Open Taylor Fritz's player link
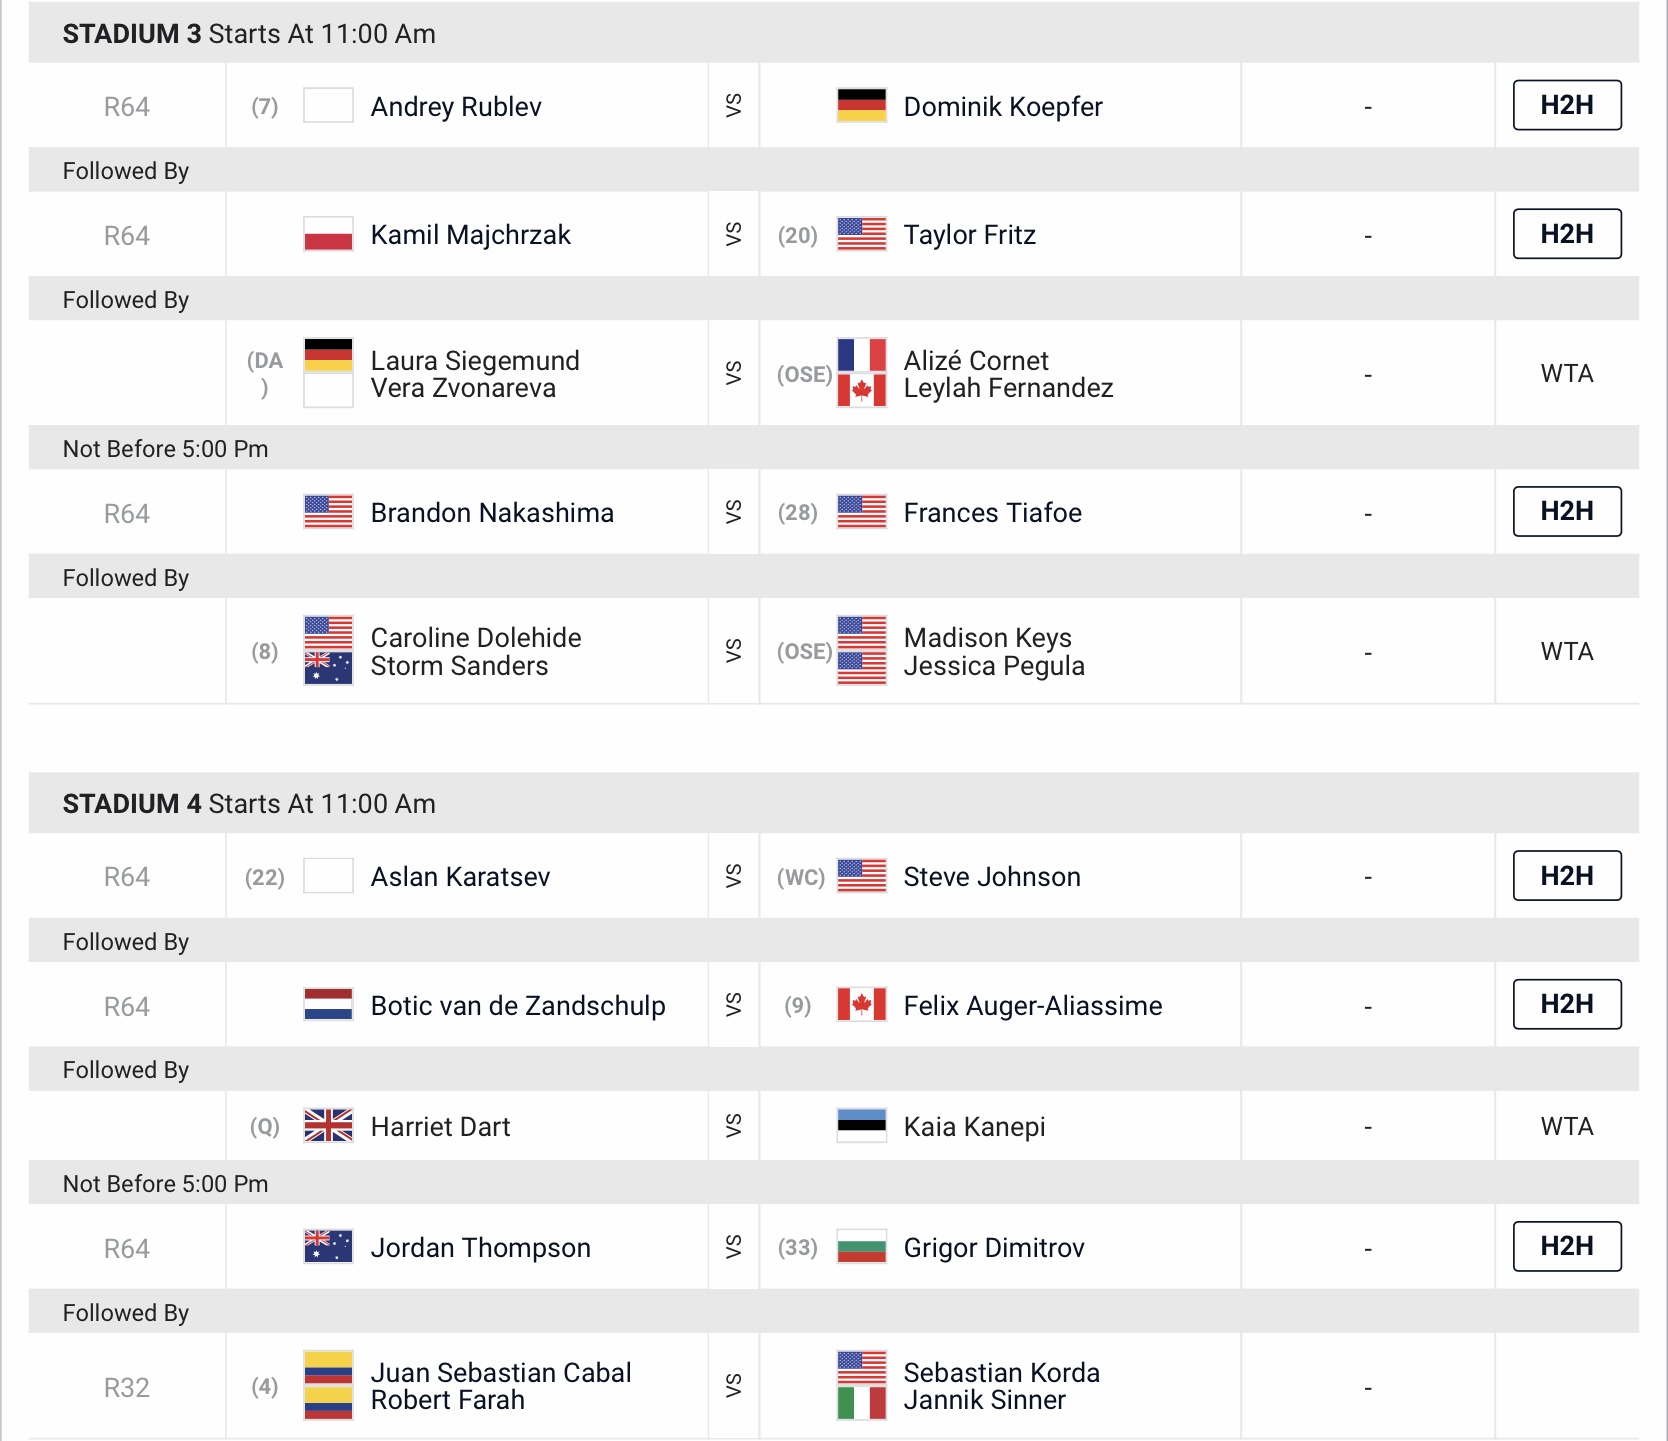The width and height of the screenshot is (1668, 1441). (x=970, y=235)
